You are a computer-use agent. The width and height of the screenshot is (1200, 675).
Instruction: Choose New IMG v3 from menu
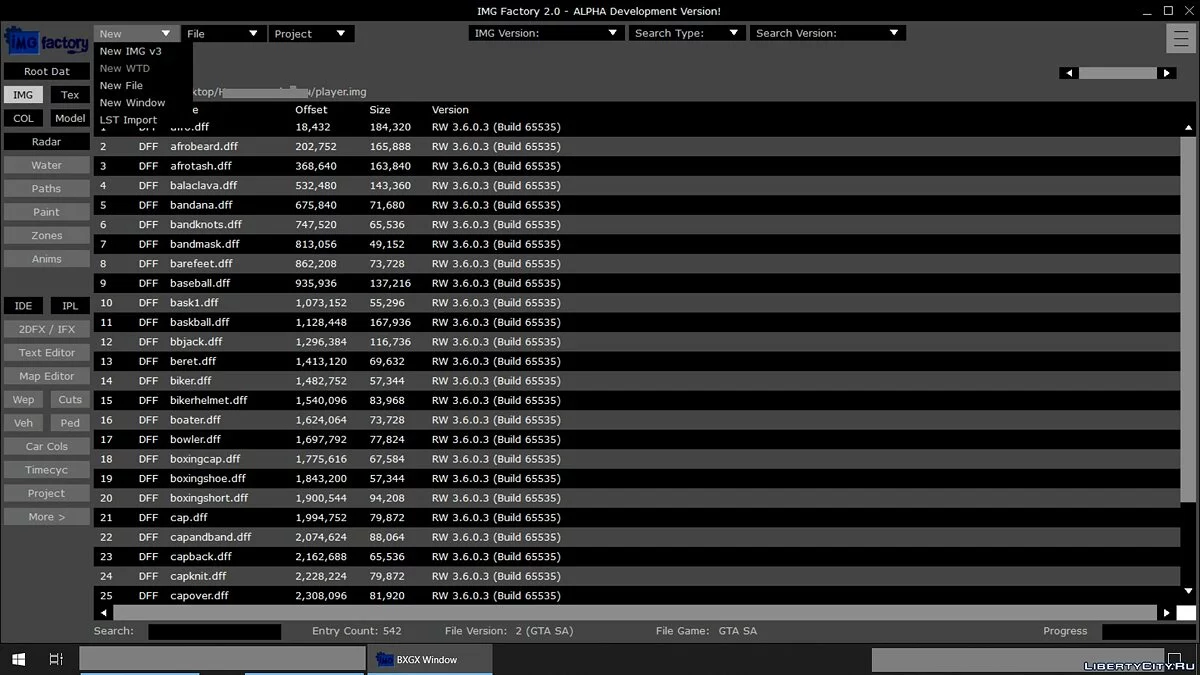131,51
